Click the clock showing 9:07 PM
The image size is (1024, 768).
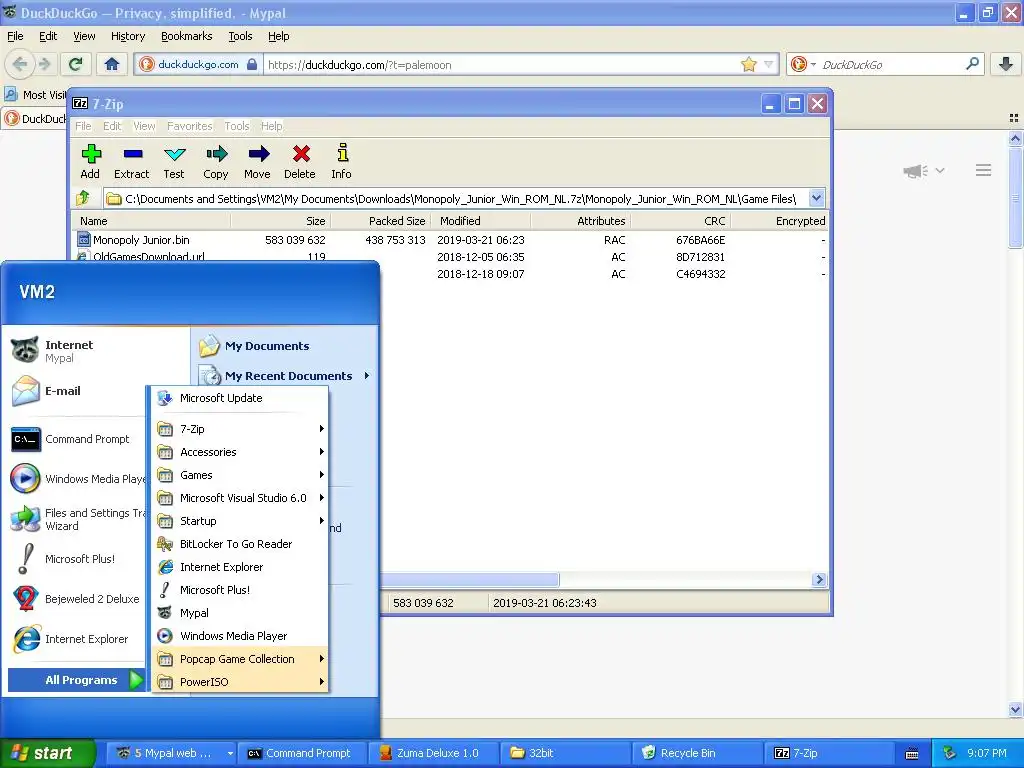coord(986,753)
